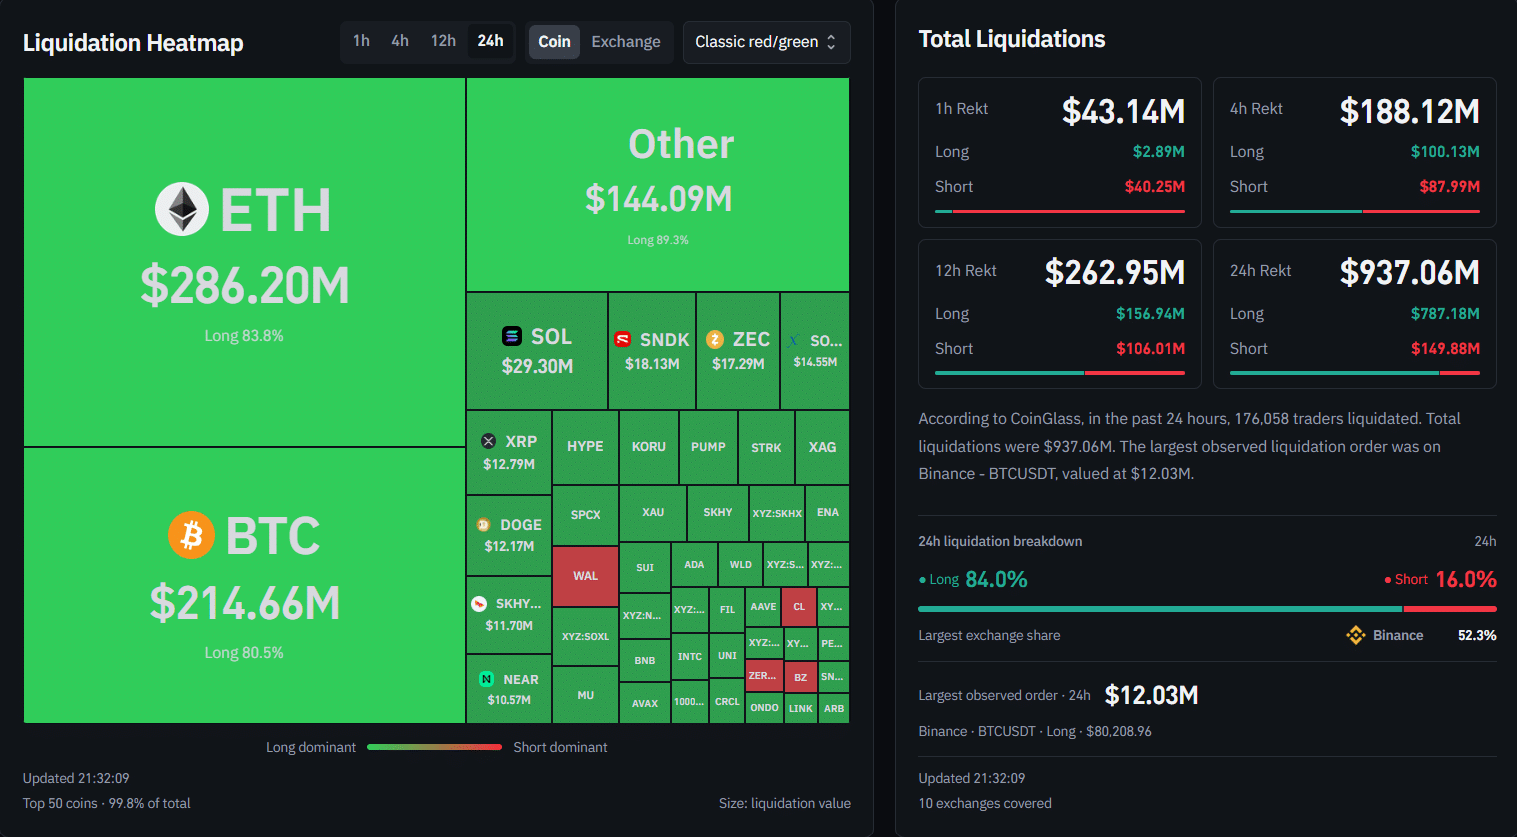Select the FIL heatmap tile

click(x=727, y=610)
